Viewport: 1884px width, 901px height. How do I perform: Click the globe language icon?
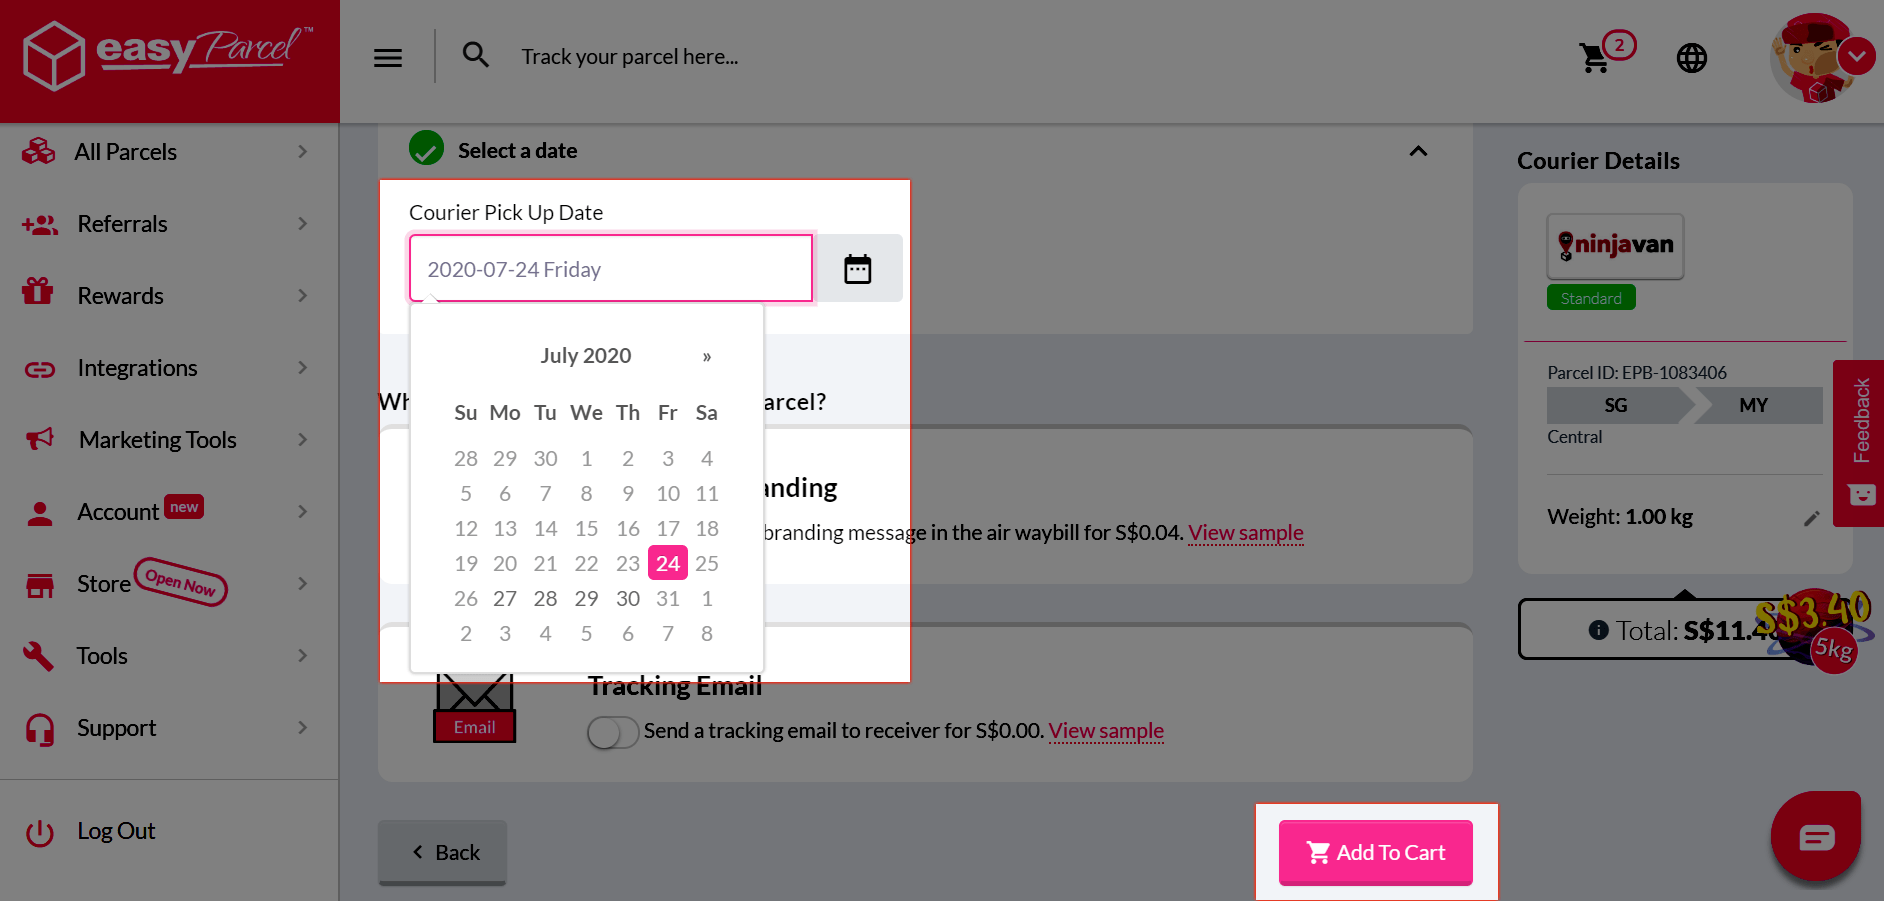[1691, 58]
